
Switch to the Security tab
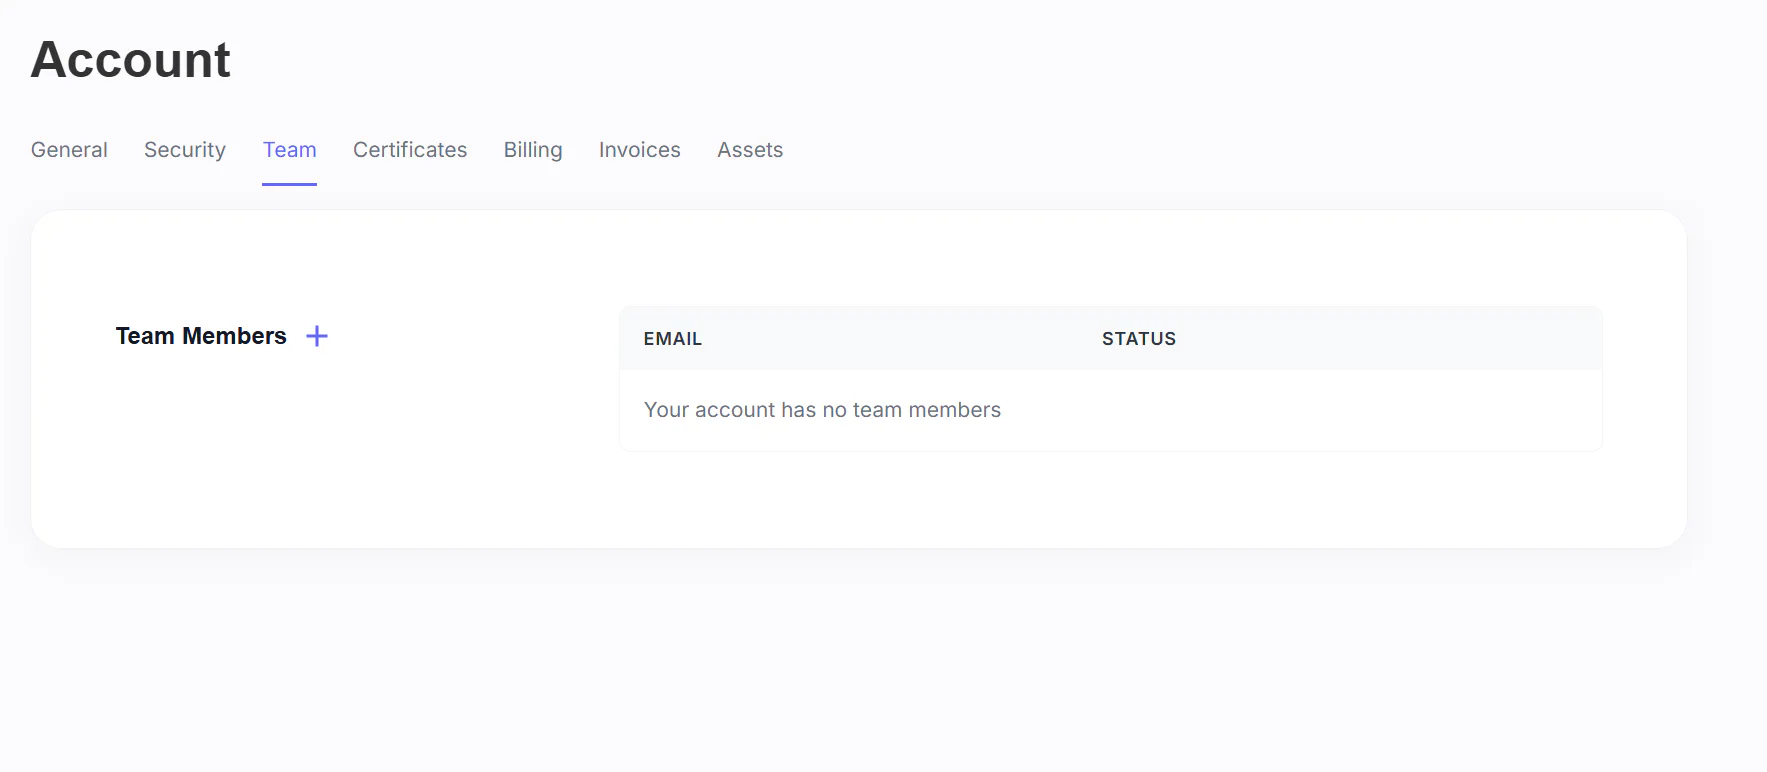[x=185, y=150]
